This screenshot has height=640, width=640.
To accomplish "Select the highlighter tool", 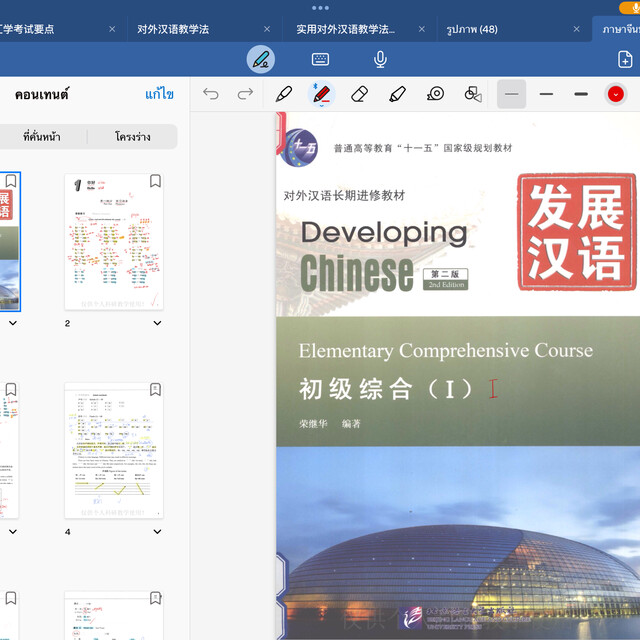I will click(397, 94).
